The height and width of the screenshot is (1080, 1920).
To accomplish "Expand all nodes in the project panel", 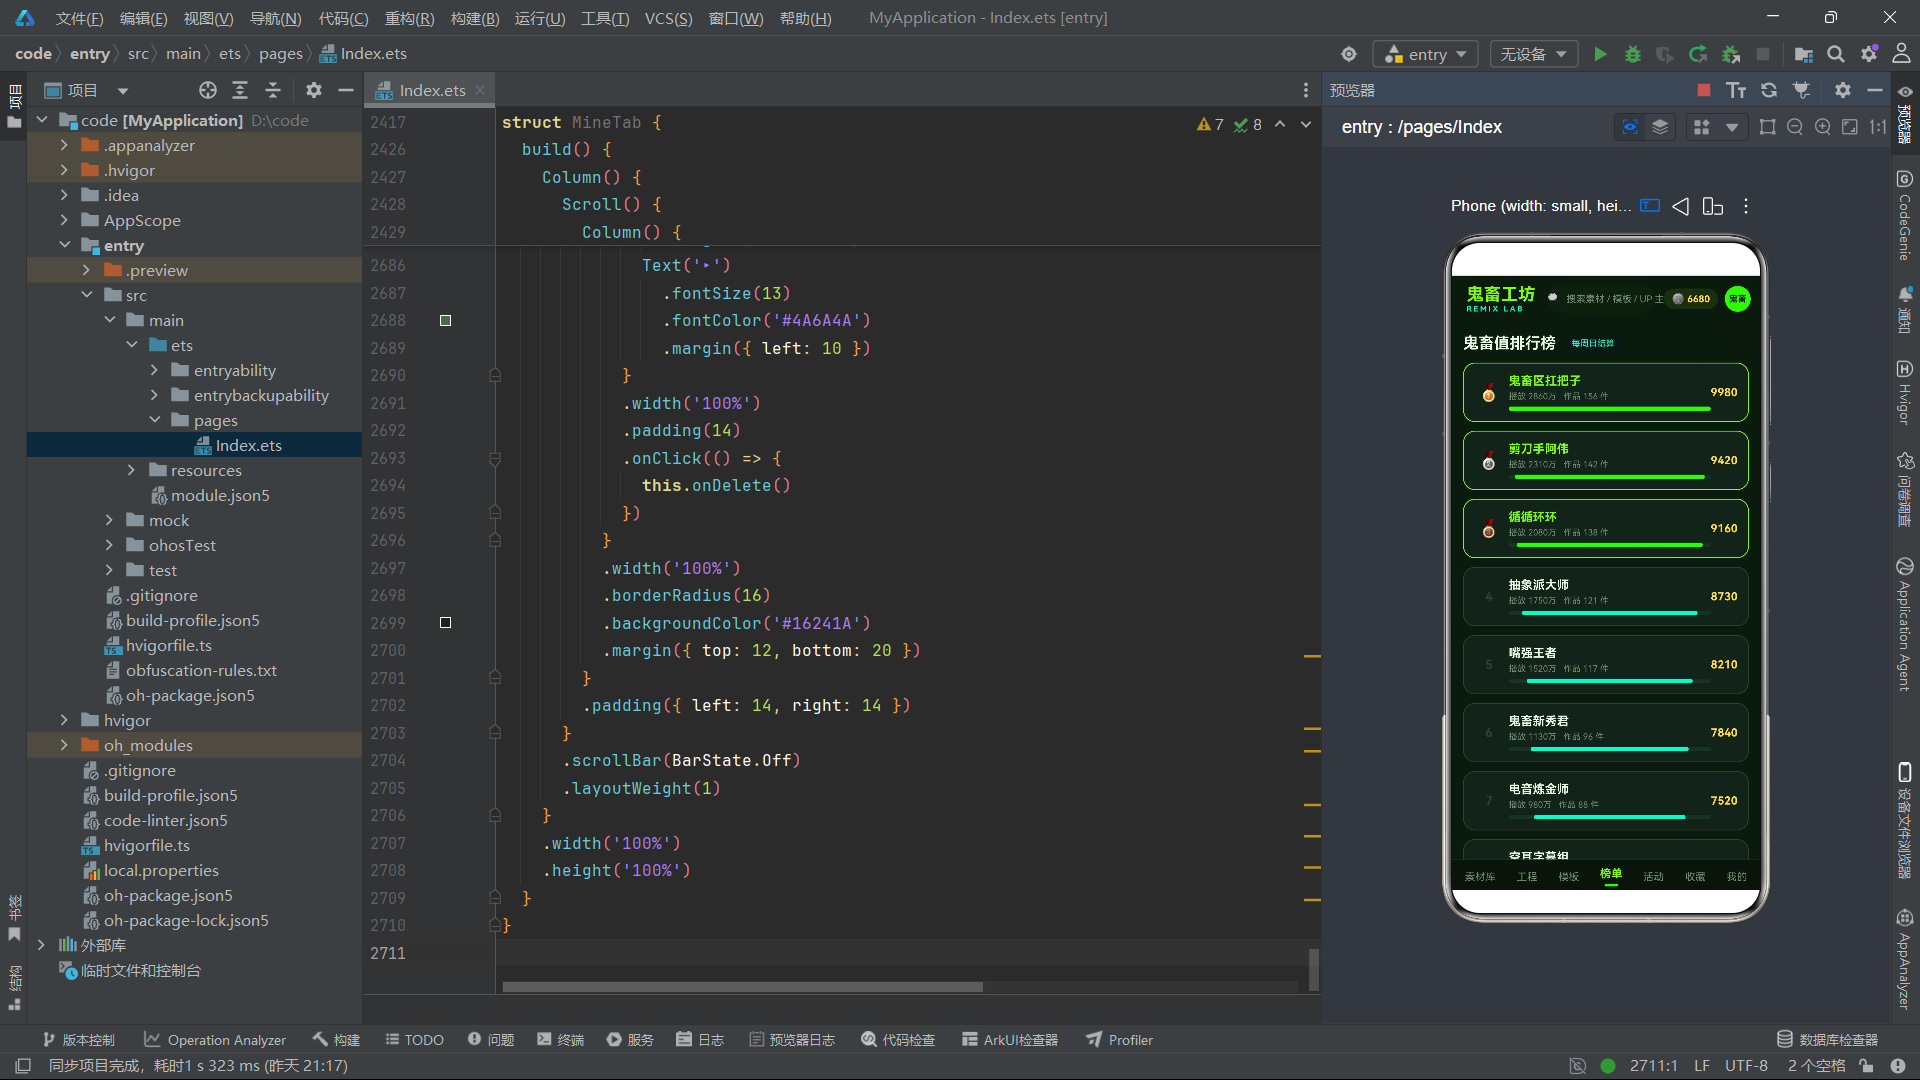I will (x=240, y=90).
